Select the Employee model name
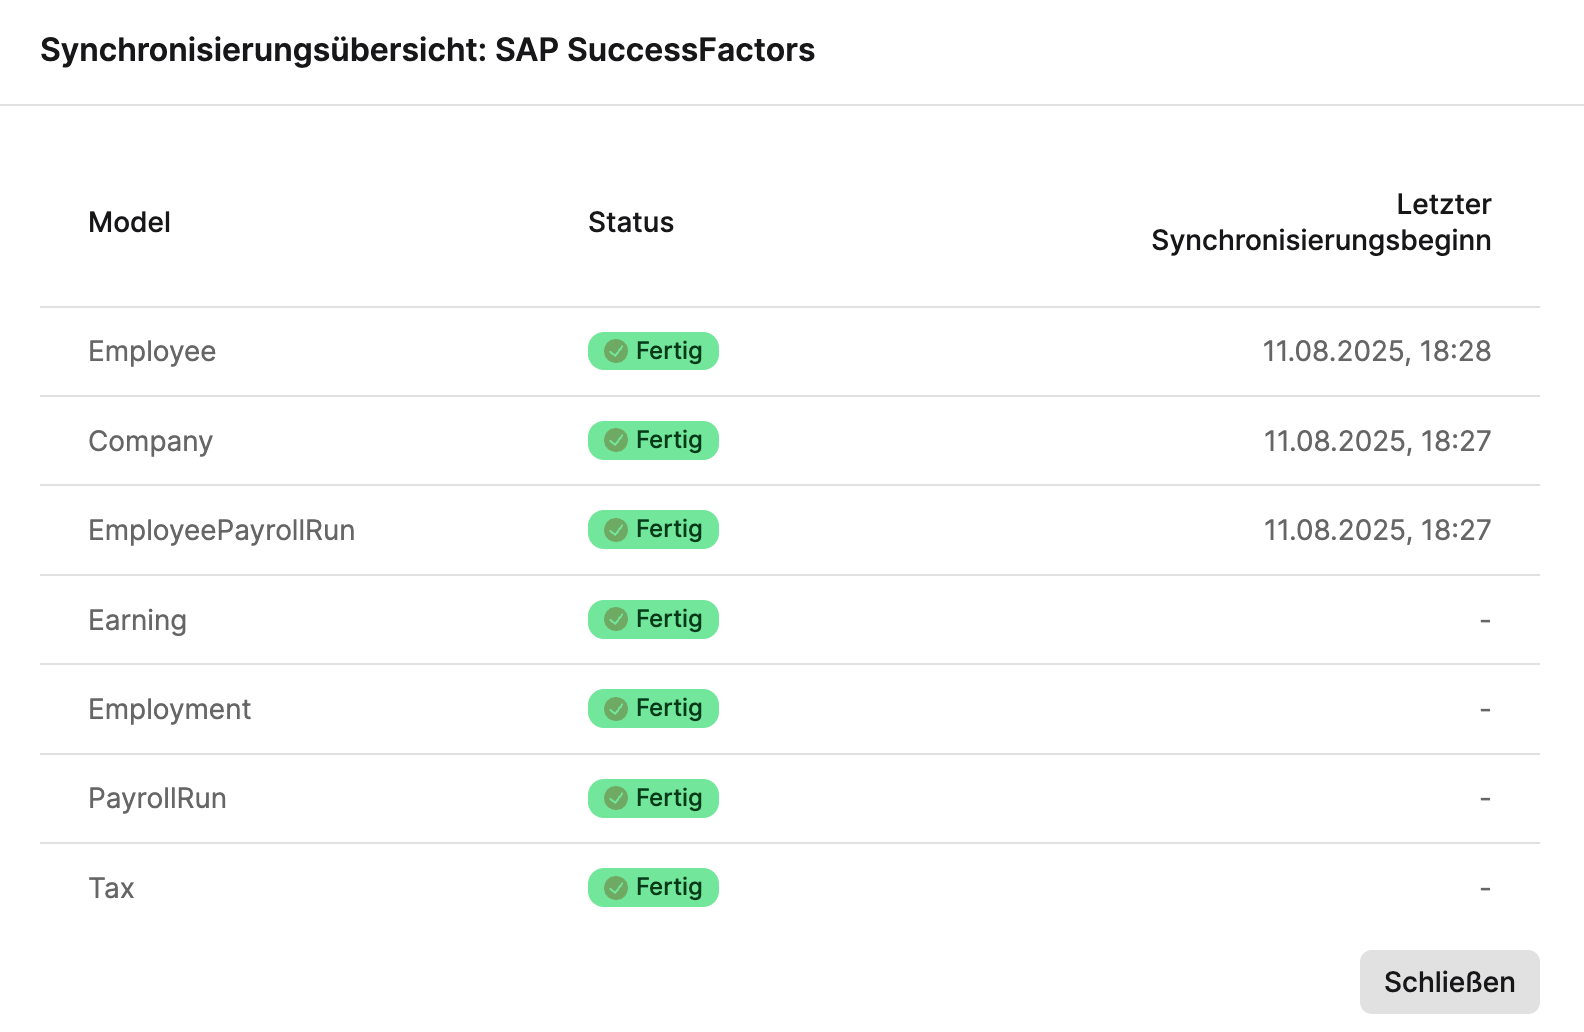The width and height of the screenshot is (1584, 1032). pyautogui.click(x=152, y=351)
